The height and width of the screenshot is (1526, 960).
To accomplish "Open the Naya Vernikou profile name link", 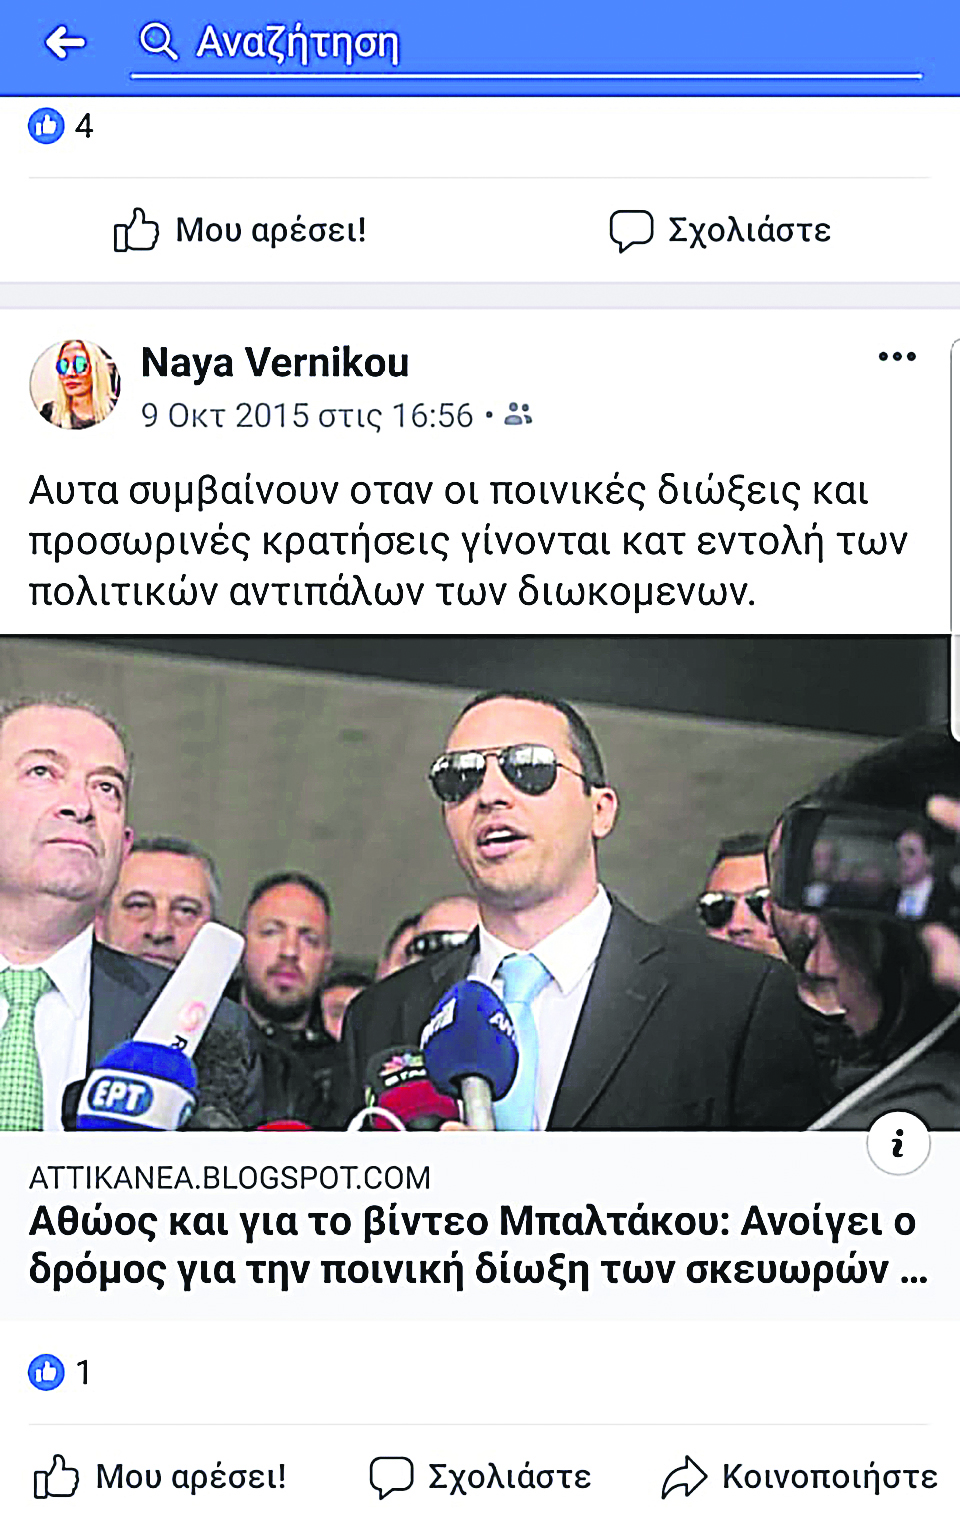I will point(275,362).
